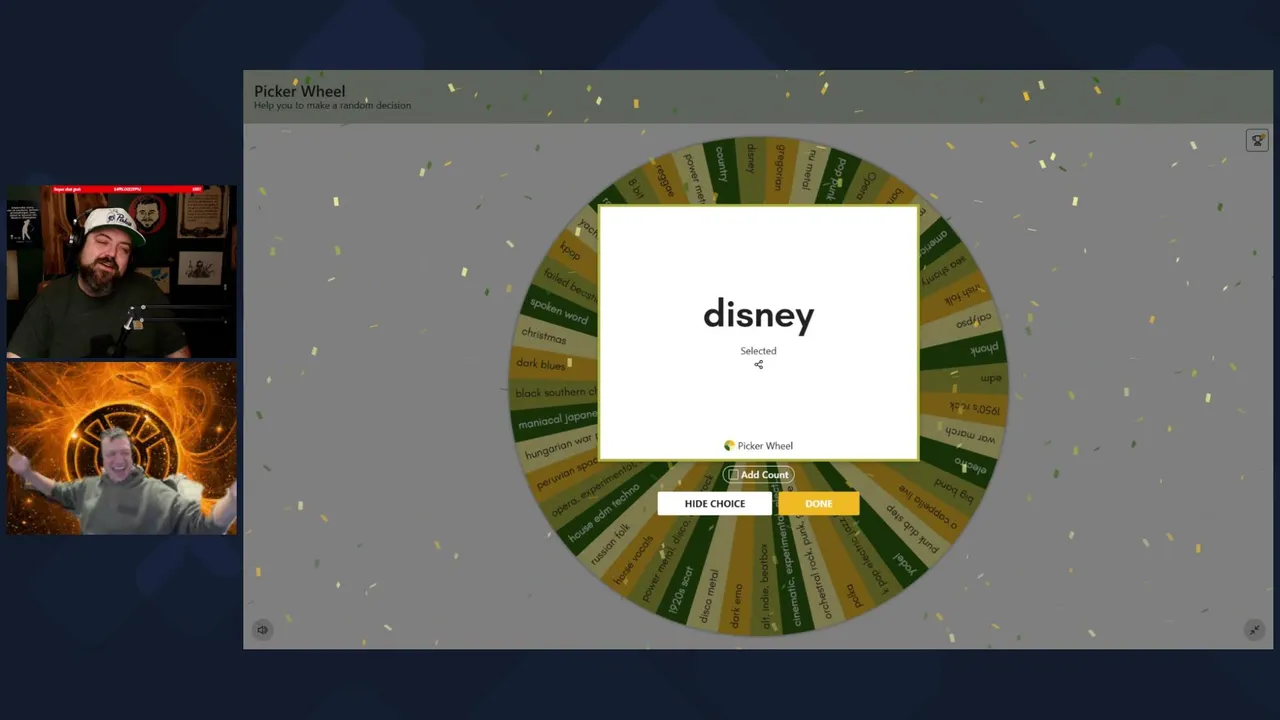Click the 'nu metal' wheel segment
Screen dimensions: 1280x720
point(811,170)
